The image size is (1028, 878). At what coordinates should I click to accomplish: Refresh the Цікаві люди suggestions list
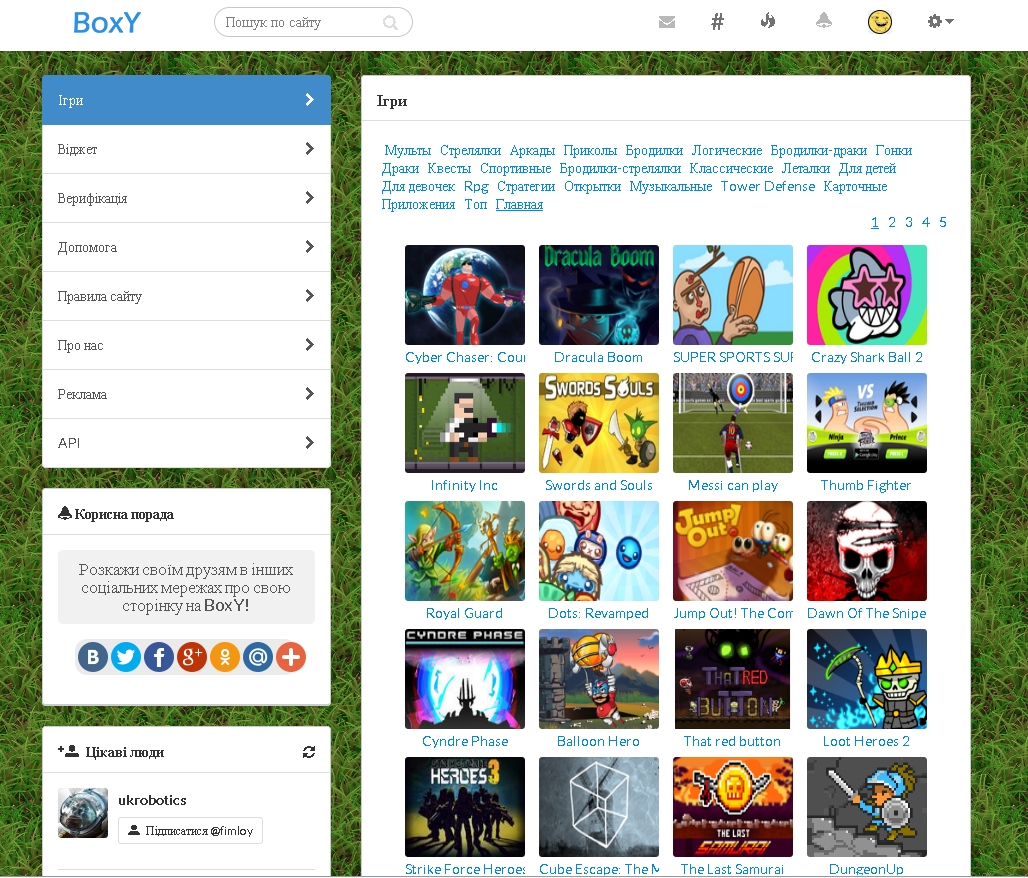pyautogui.click(x=309, y=752)
